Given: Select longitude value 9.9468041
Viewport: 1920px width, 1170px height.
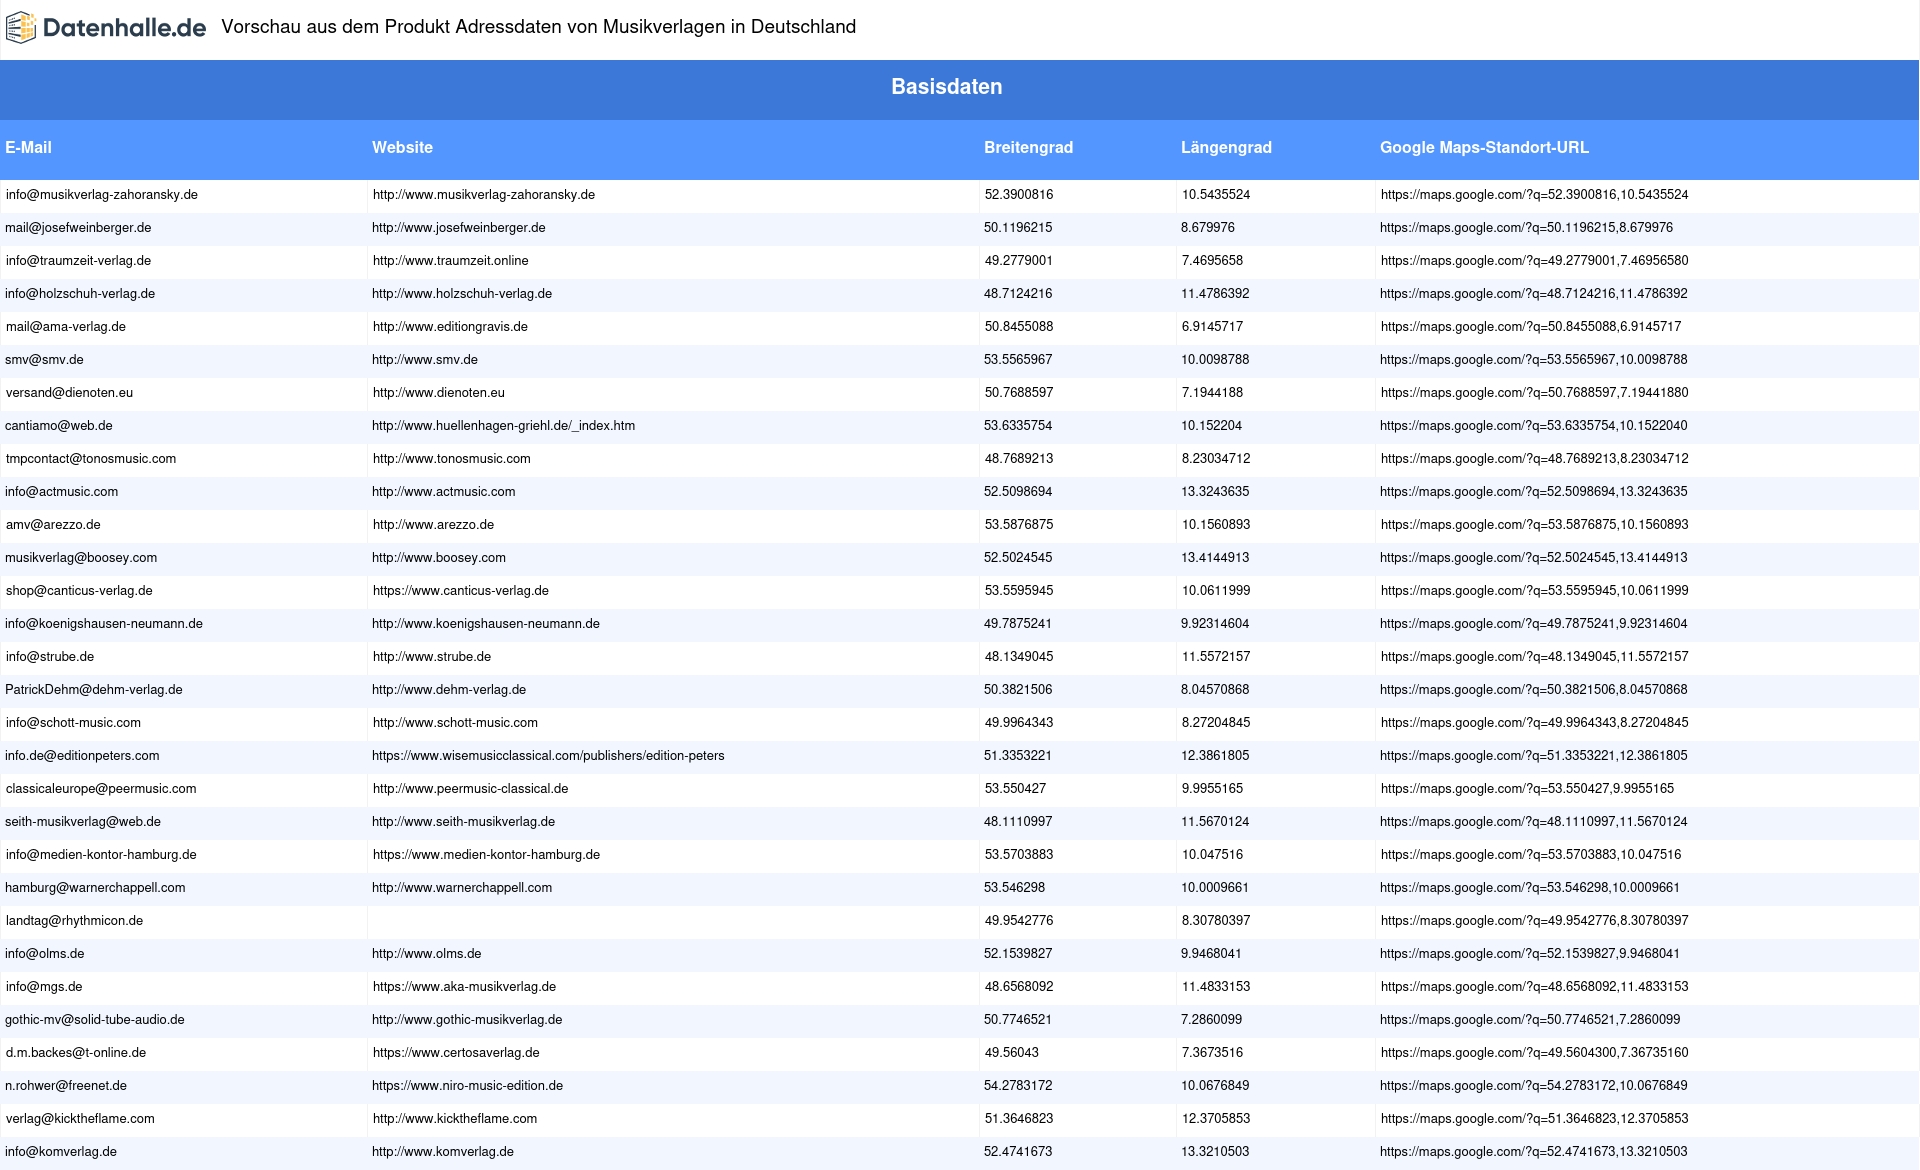Looking at the screenshot, I should tap(1211, 954).
